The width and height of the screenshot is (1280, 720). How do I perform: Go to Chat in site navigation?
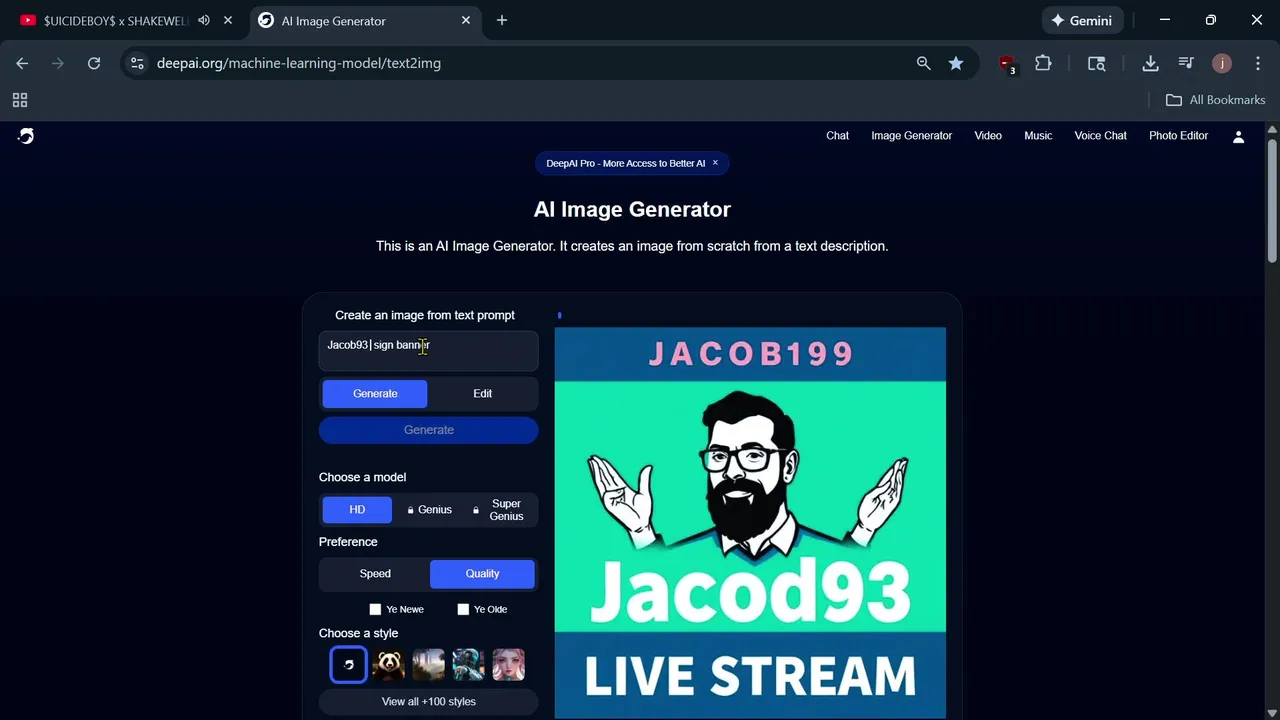(x=837, y=136)
